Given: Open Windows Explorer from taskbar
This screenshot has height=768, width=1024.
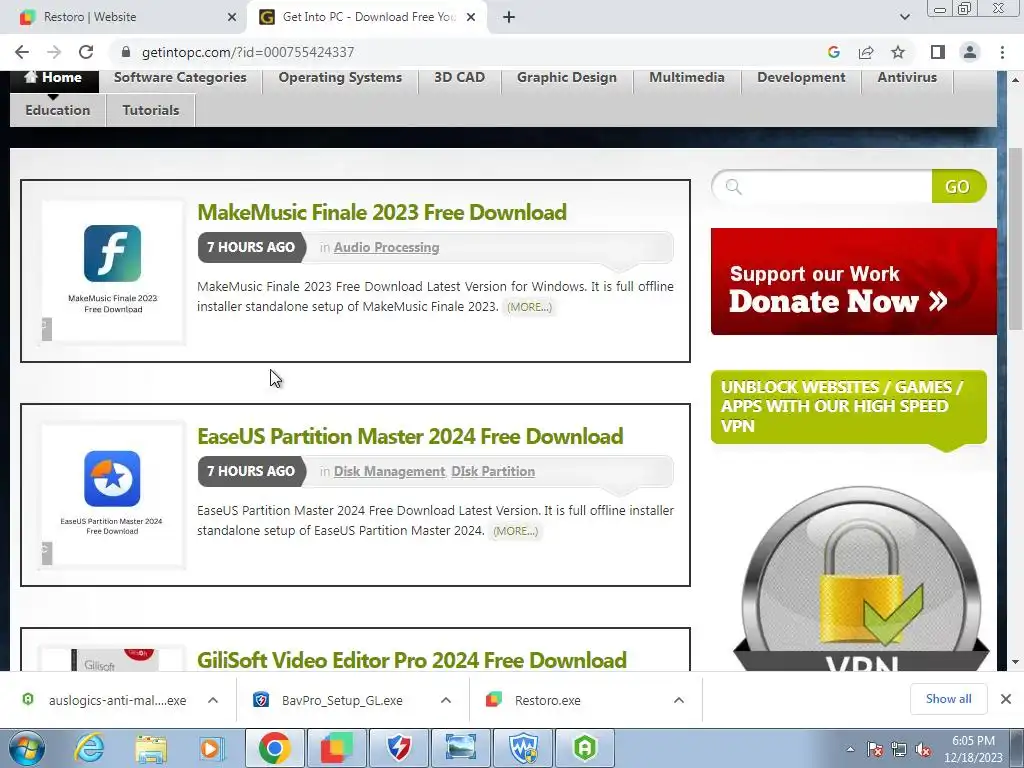Looking at the screenshot, I should pos(151,748).
